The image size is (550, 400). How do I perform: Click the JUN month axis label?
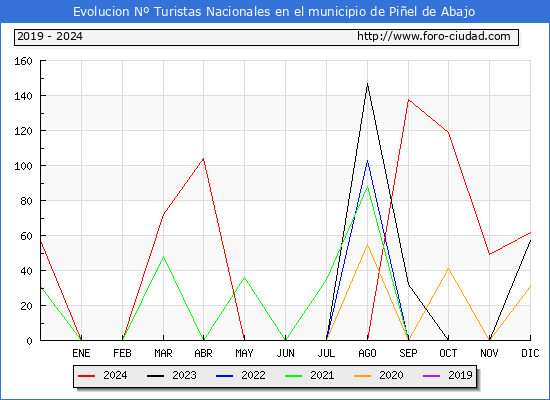(286, 353)
